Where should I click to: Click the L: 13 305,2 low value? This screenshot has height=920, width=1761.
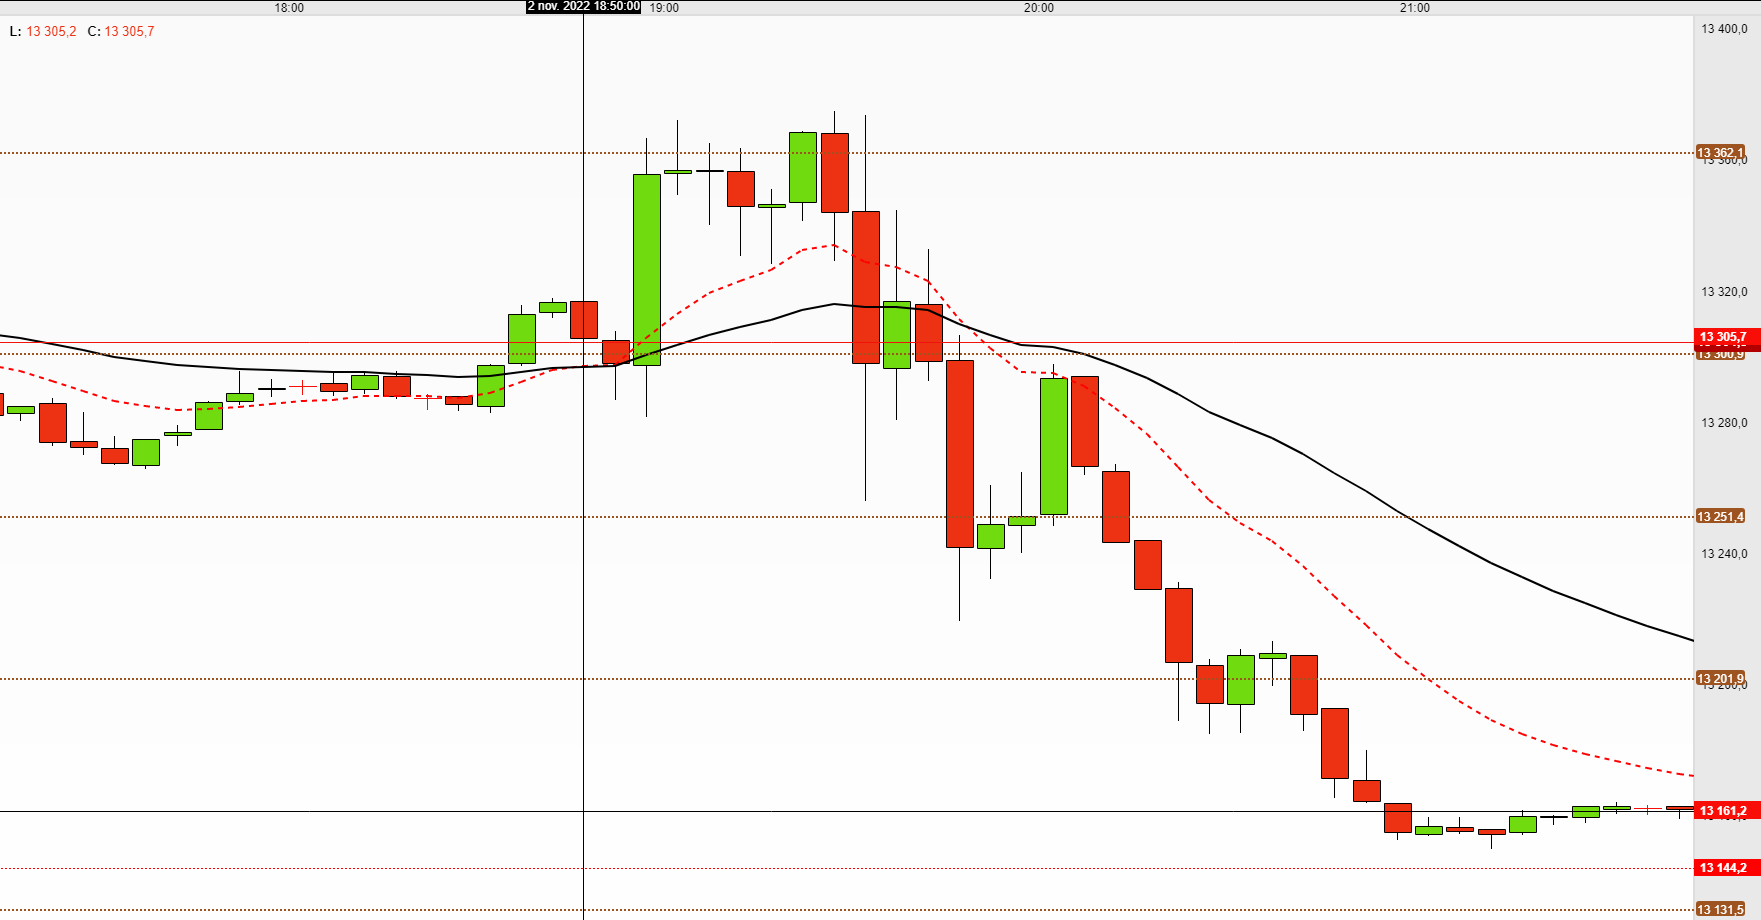click(x=43, y=31)
